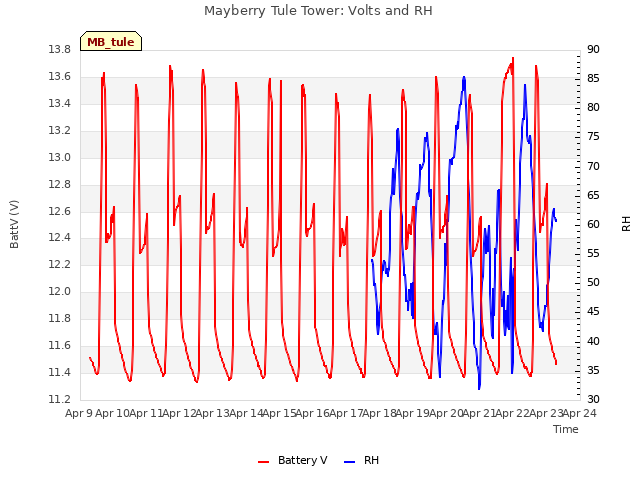
Task: Click the '13.0' left axis value
Action: (x=60, y=158)
